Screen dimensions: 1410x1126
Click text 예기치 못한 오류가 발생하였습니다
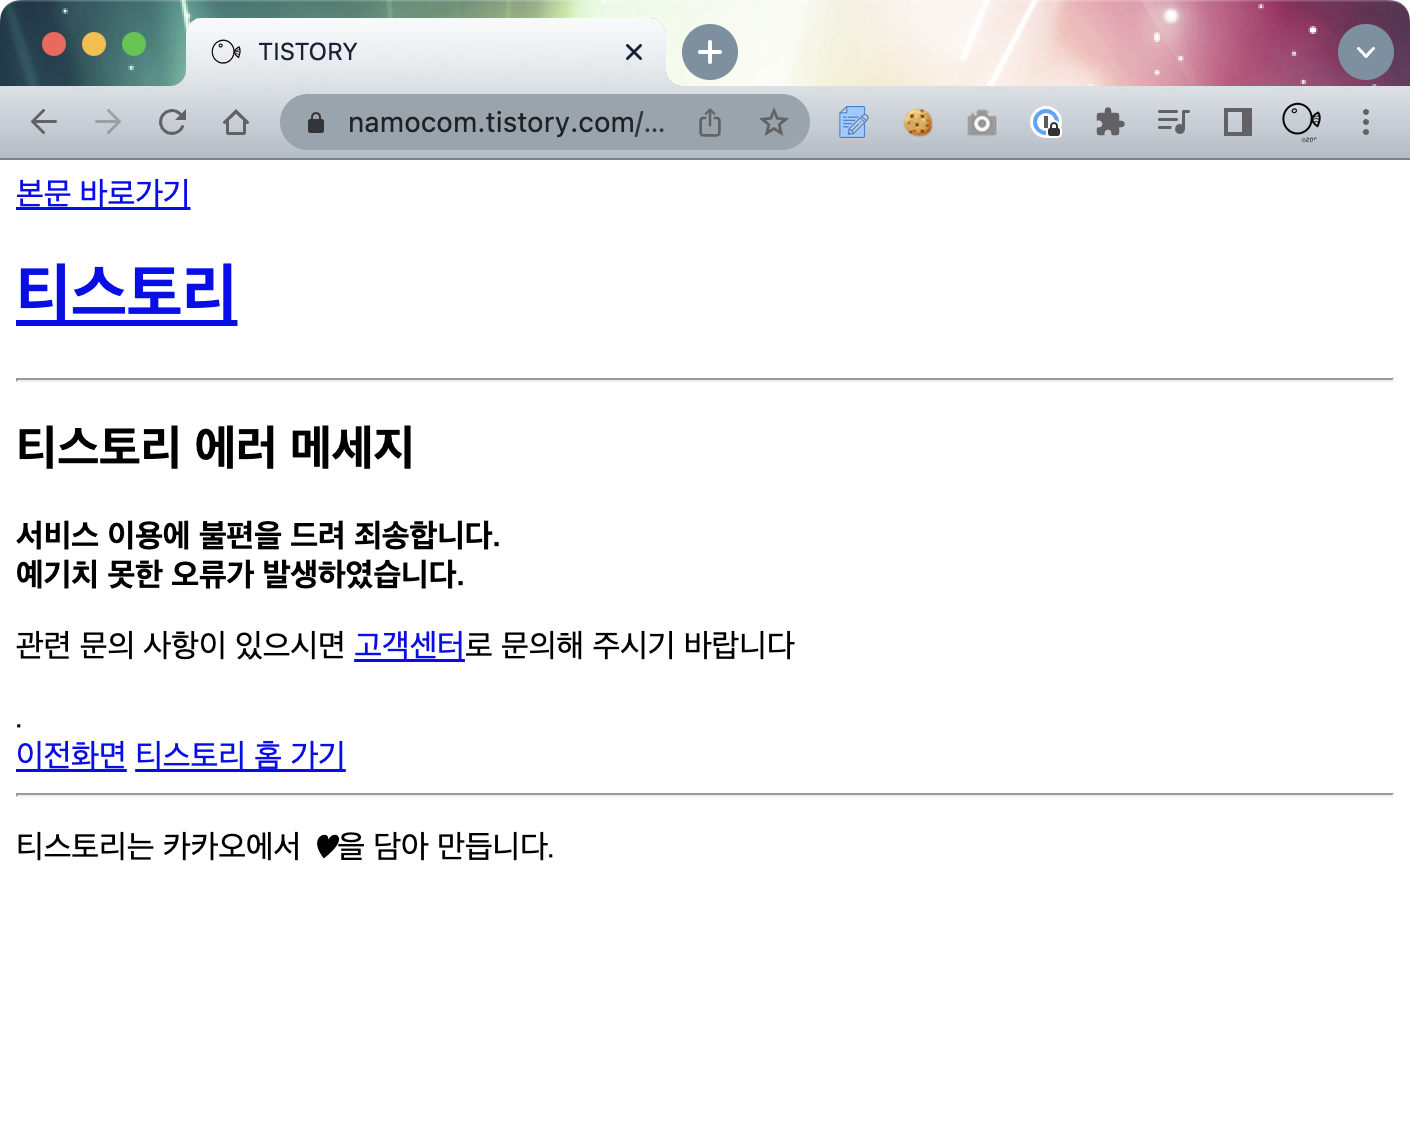coord(240,574)
